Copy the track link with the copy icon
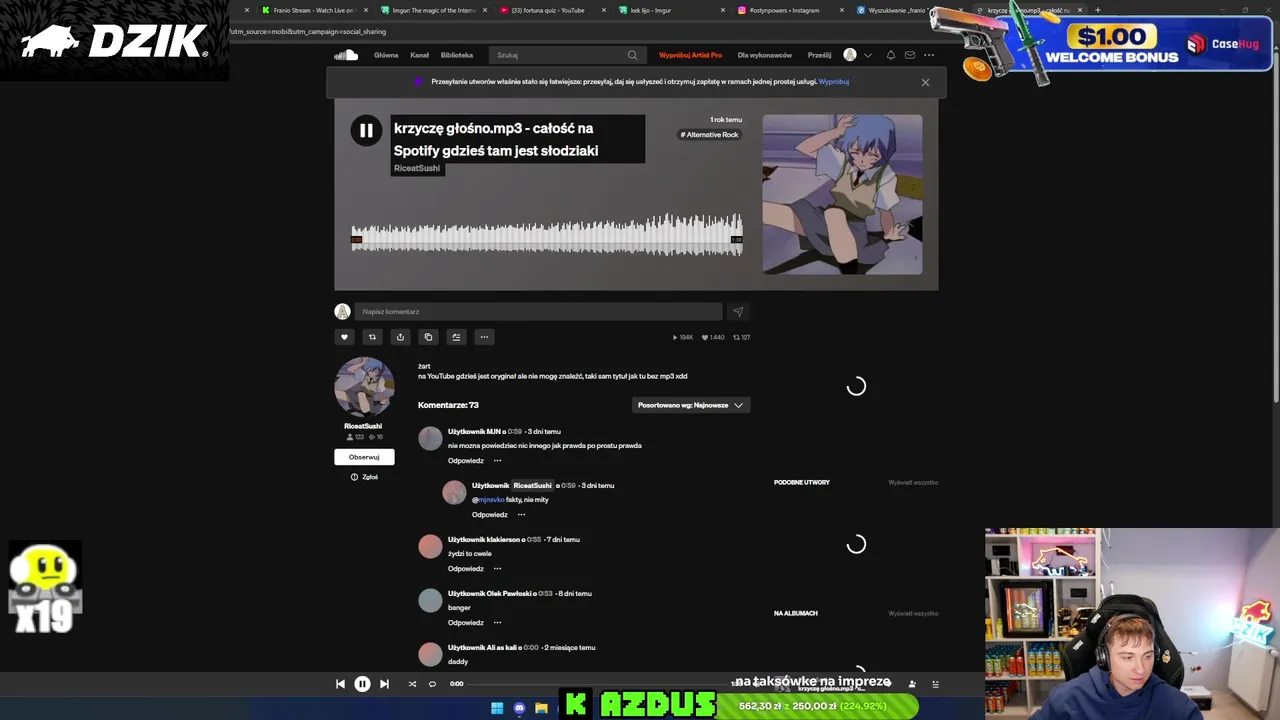Viewport: 1280px width, 720px height. pos(428,337)
